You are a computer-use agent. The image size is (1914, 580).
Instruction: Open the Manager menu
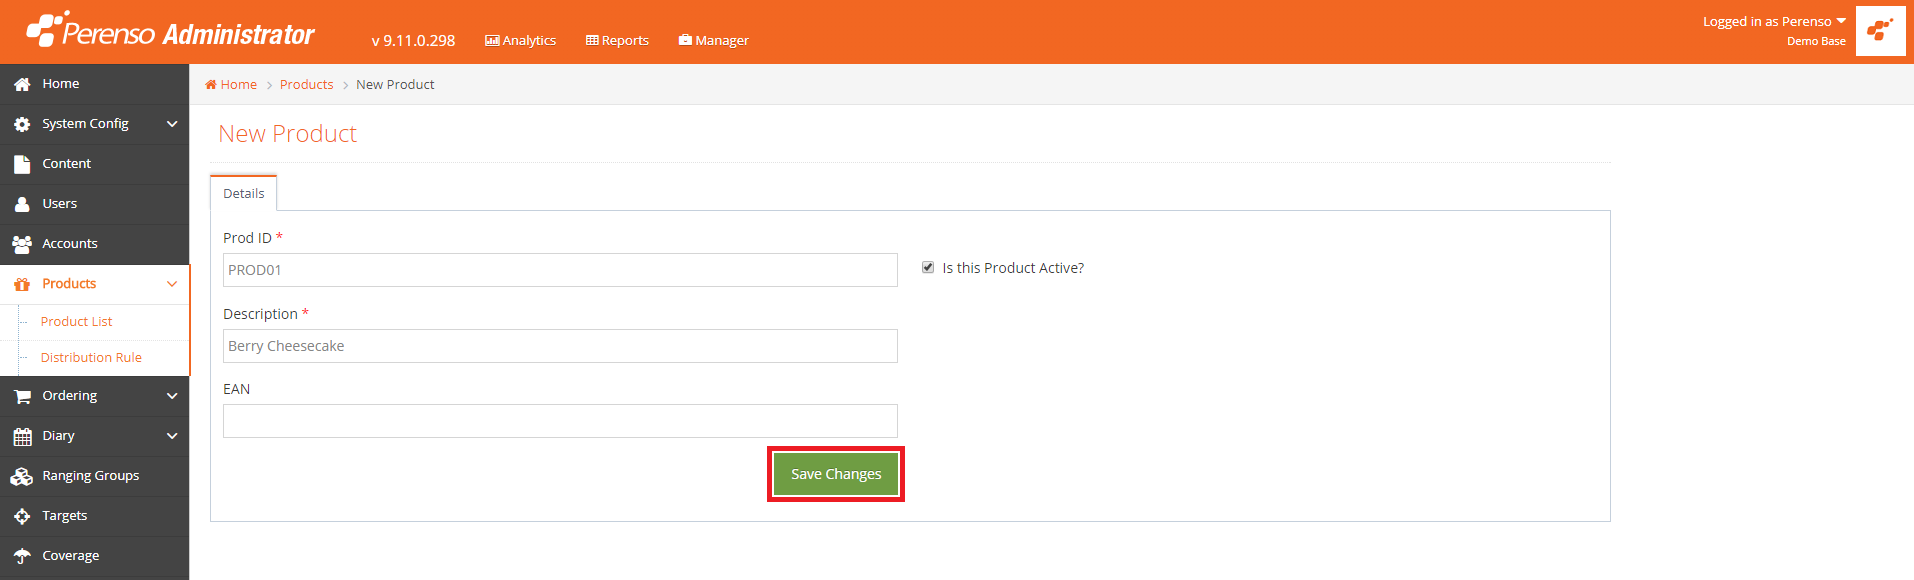pos(713,40)
